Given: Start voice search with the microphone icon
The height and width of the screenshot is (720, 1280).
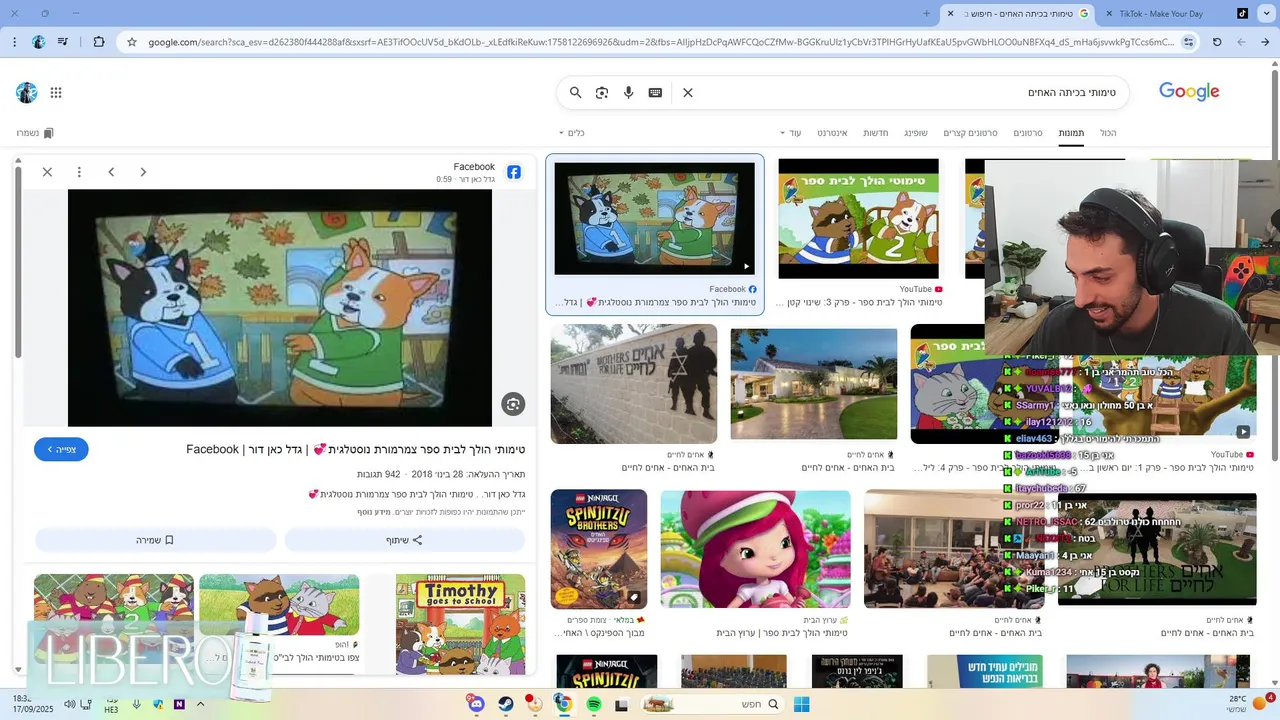Looking at the screenshot, I should pos(629,92).
